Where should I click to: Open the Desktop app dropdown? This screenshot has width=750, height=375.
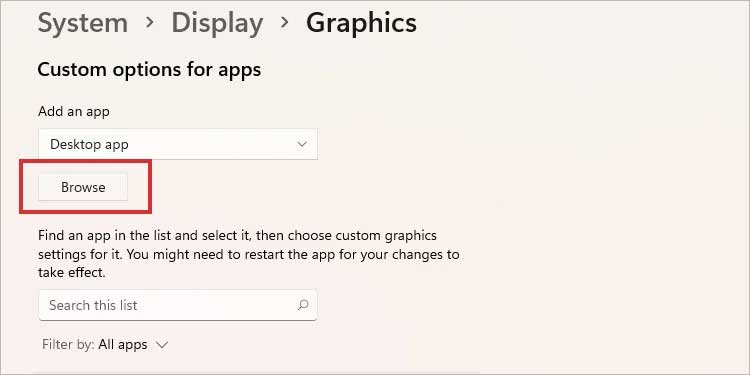178,144
